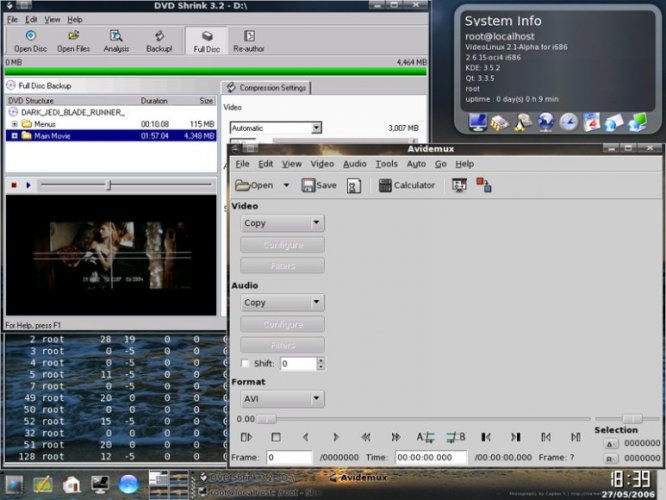This screenshot has width=666, height=500.
Task: Click Avidemux stop button
Action: (276, 437)
